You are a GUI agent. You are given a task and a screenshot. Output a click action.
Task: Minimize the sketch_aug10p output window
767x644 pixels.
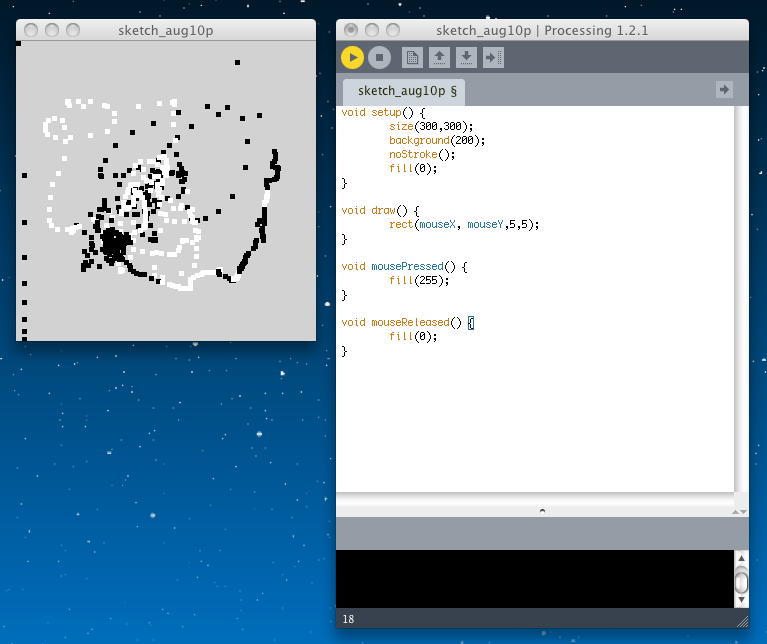point(52,30)
